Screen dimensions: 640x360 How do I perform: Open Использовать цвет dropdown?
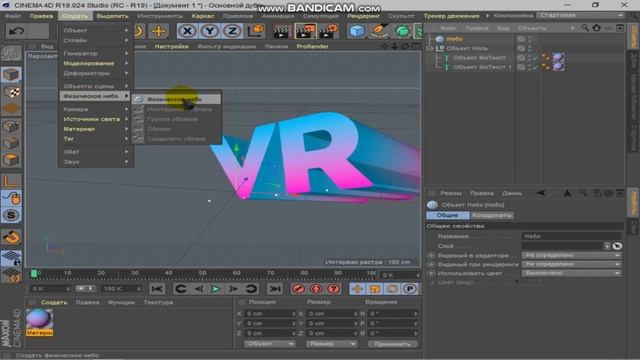tap(572, 273)
